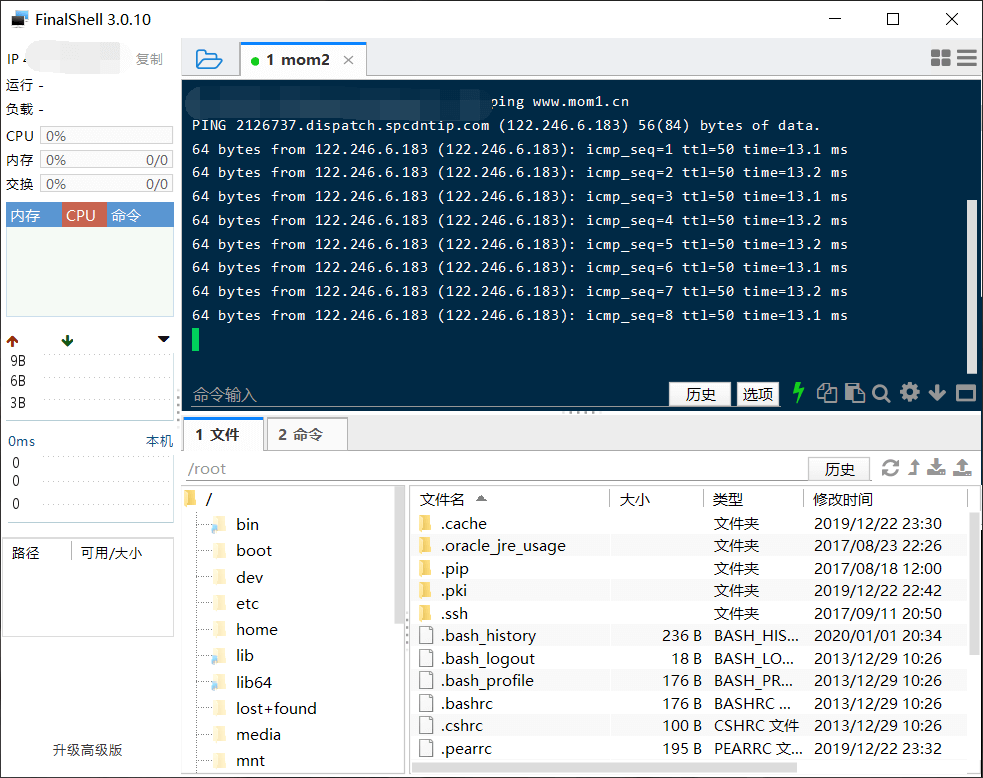Image resolution: width=983 pixels, height=778 pixels.
Task: Click the 本机 local host link
Action: pyautogui.click(x=159, y=441)
